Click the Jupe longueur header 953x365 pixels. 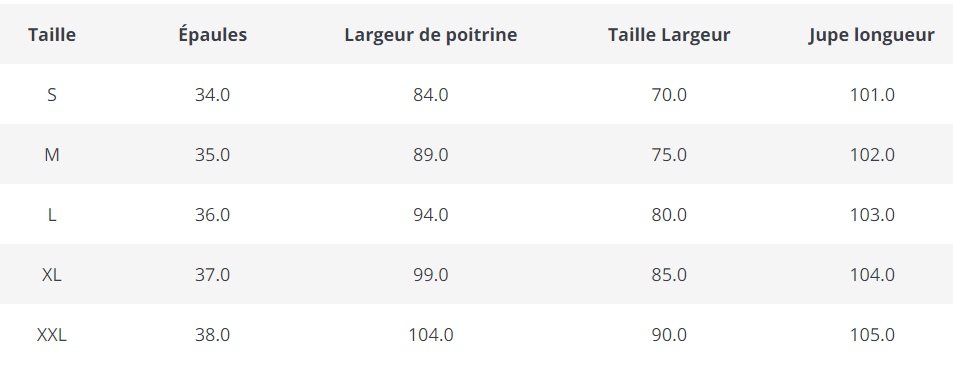[872, 35]
